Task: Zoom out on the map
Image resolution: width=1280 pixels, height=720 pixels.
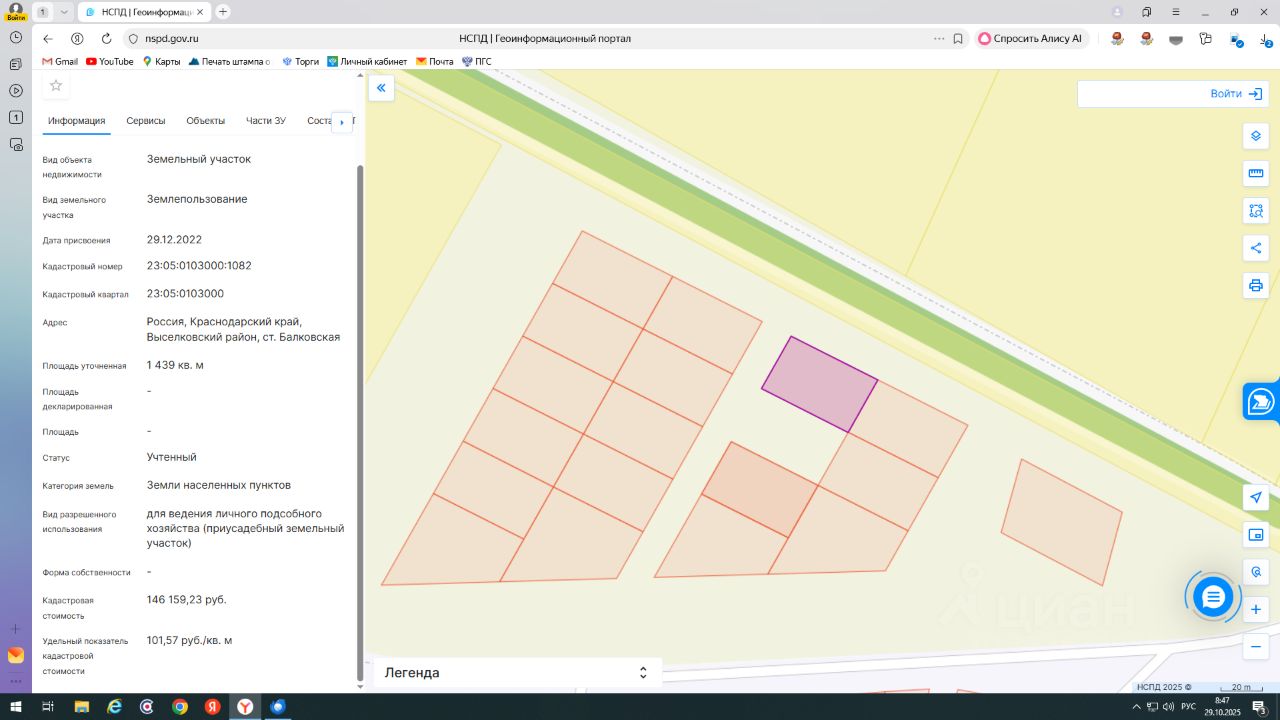Action: tap(1256, 647)
